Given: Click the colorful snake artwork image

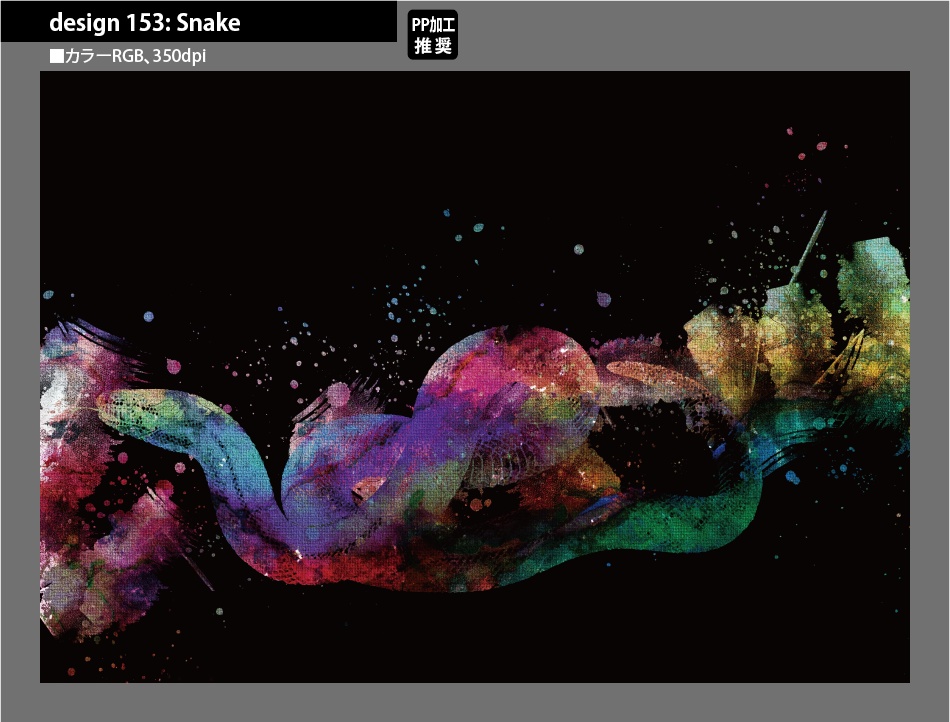Looking at the screenshot, I should pos(475,377).
